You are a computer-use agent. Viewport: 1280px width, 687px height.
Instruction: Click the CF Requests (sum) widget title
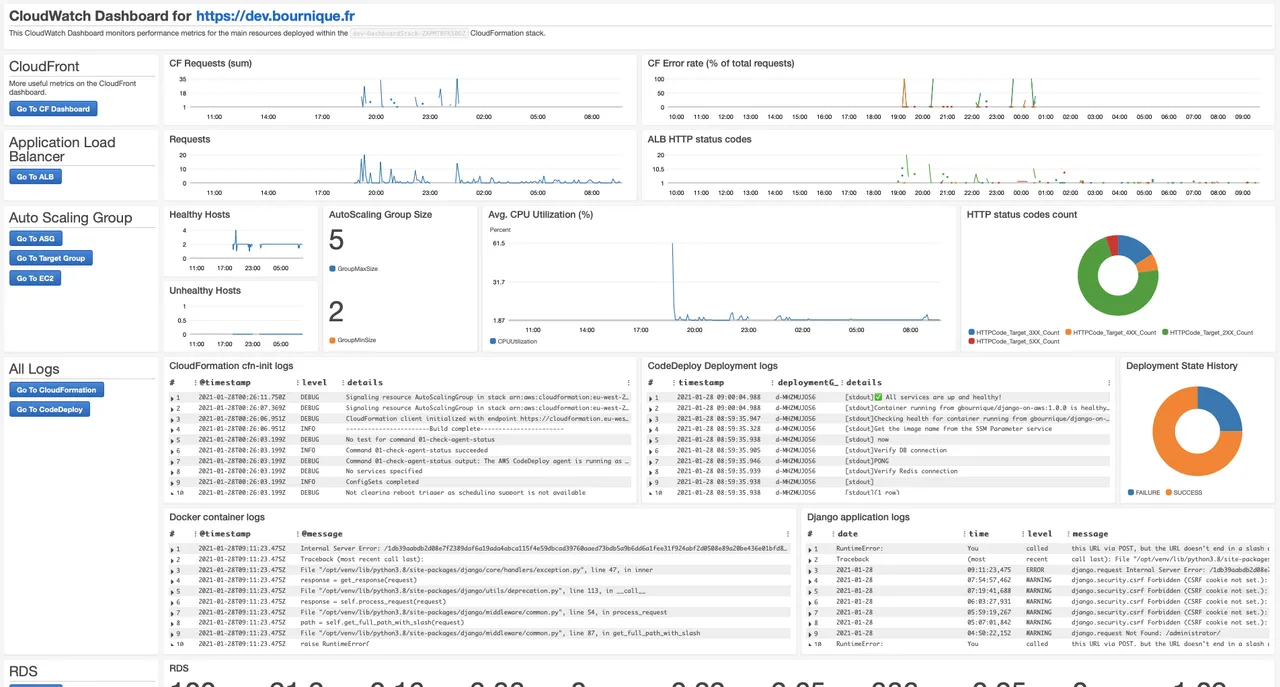(210, 63)
